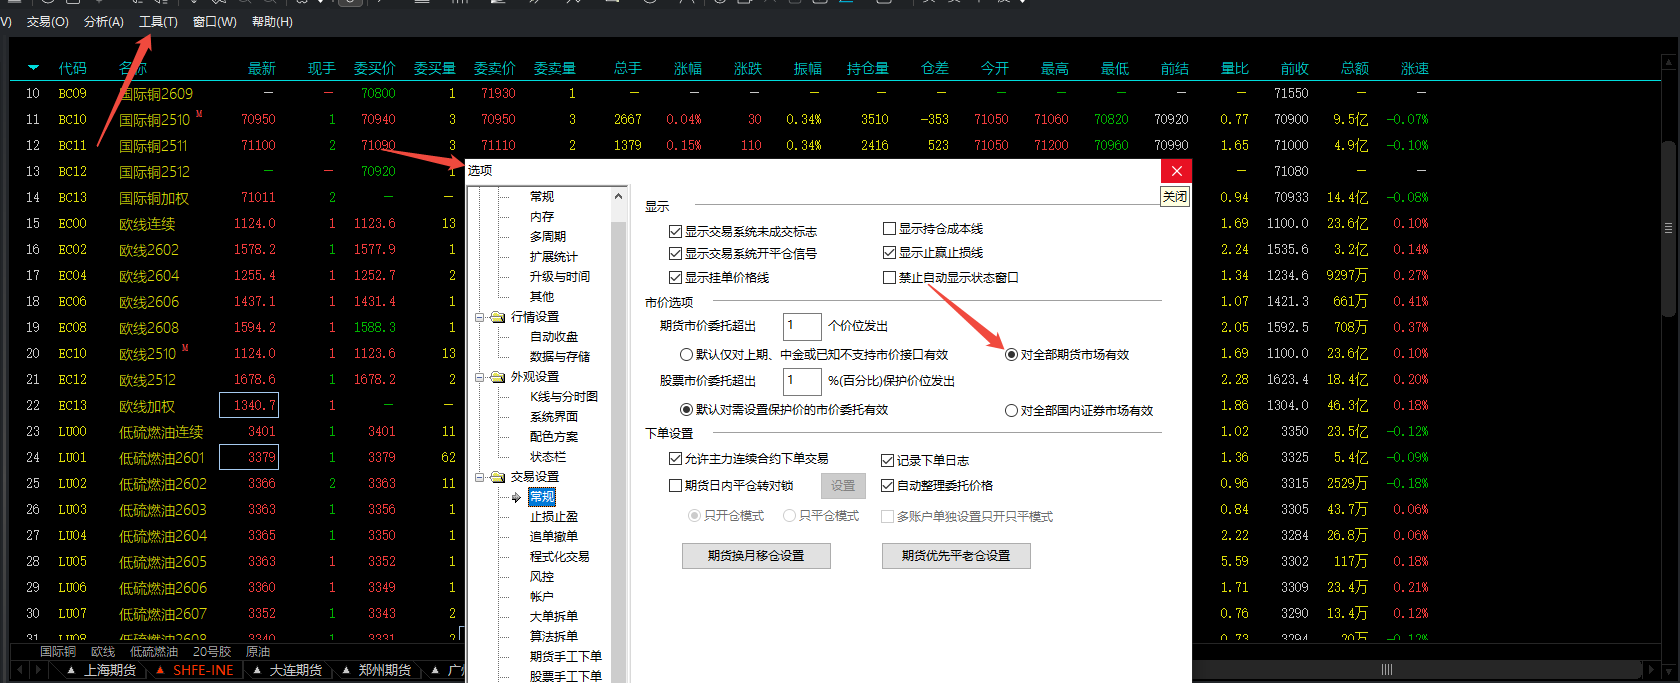Click the 期货换月移仓设置 button
1680x683 pixels.
[x=756, y=556]
